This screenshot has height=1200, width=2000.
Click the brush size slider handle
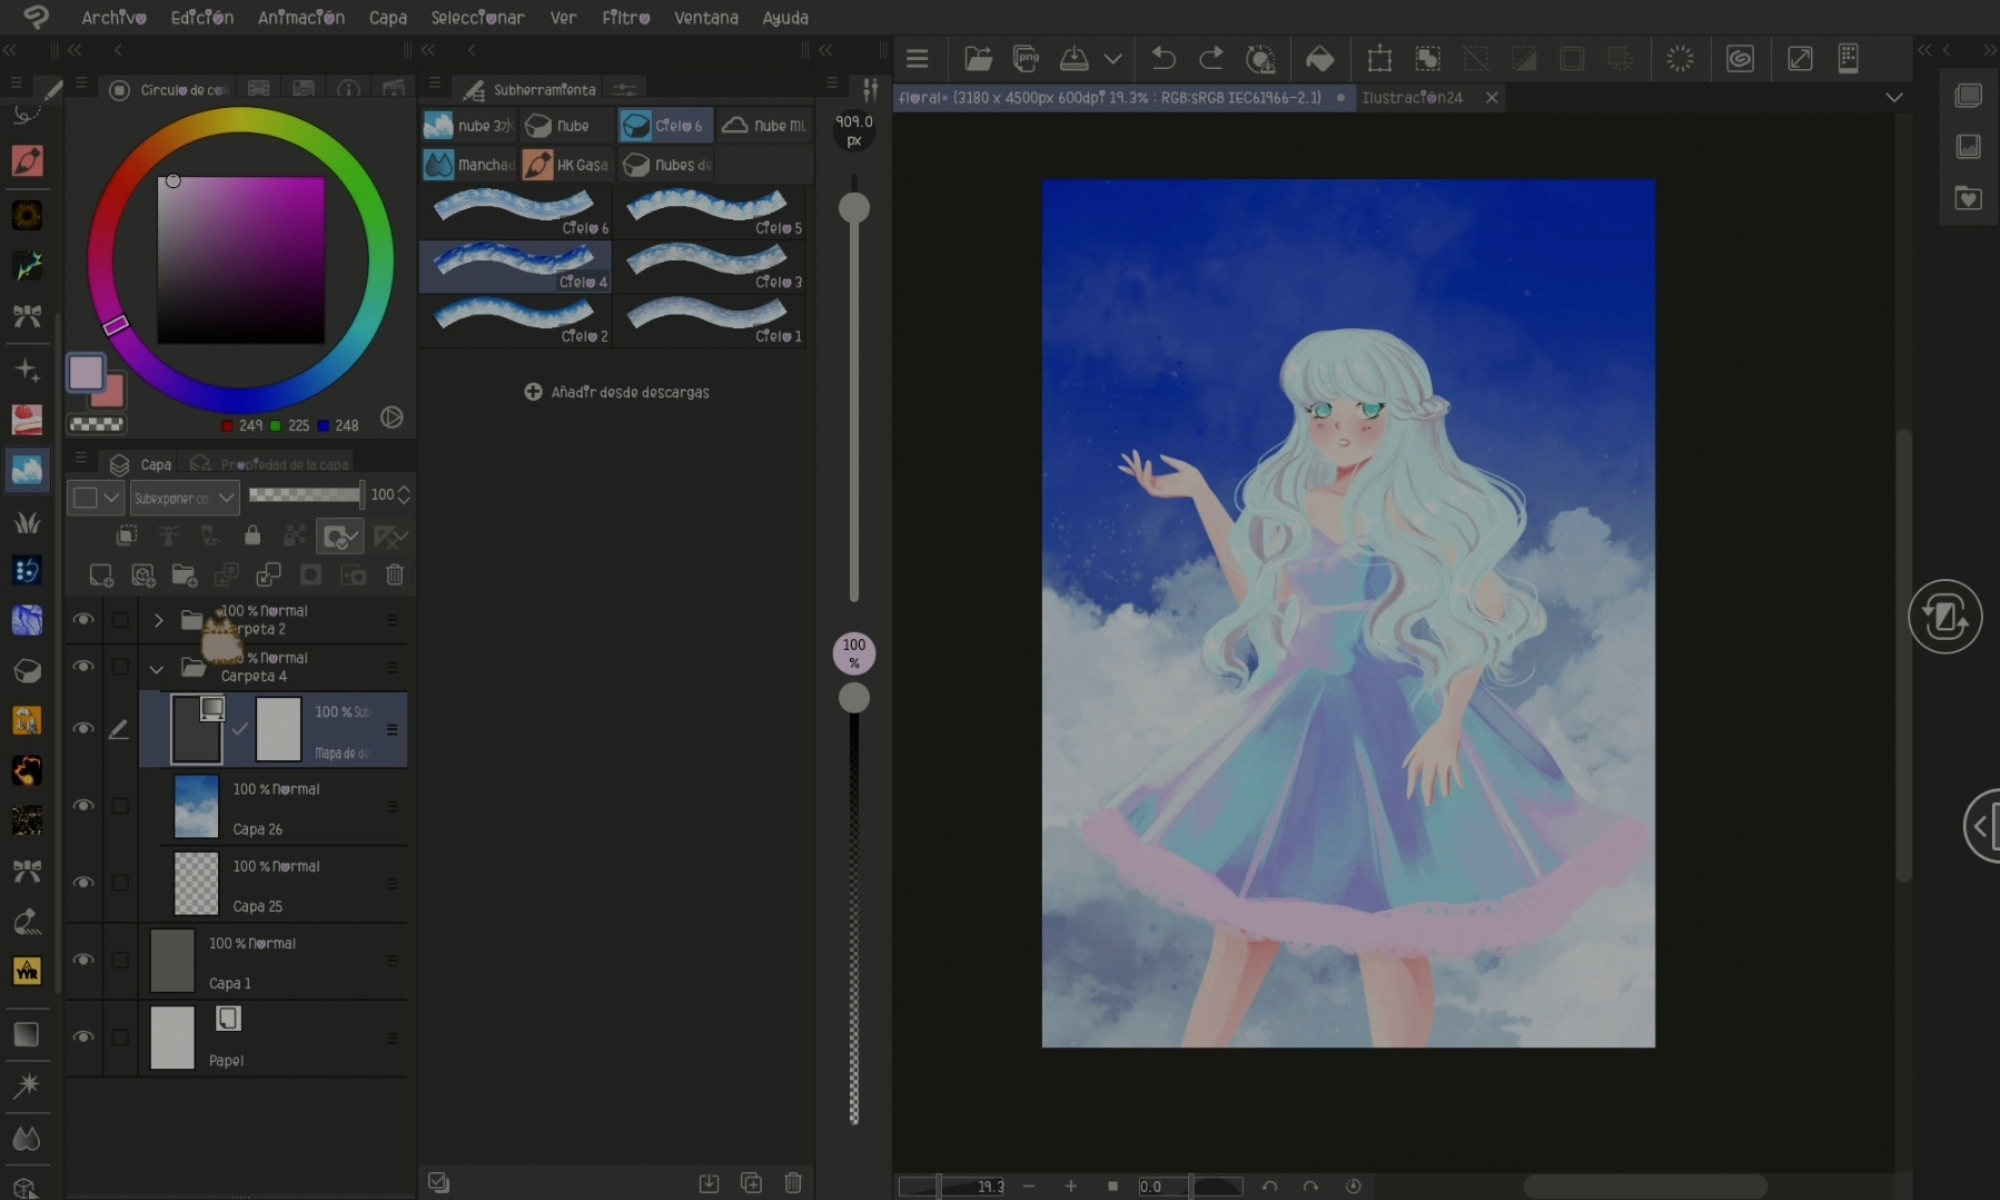854,207
